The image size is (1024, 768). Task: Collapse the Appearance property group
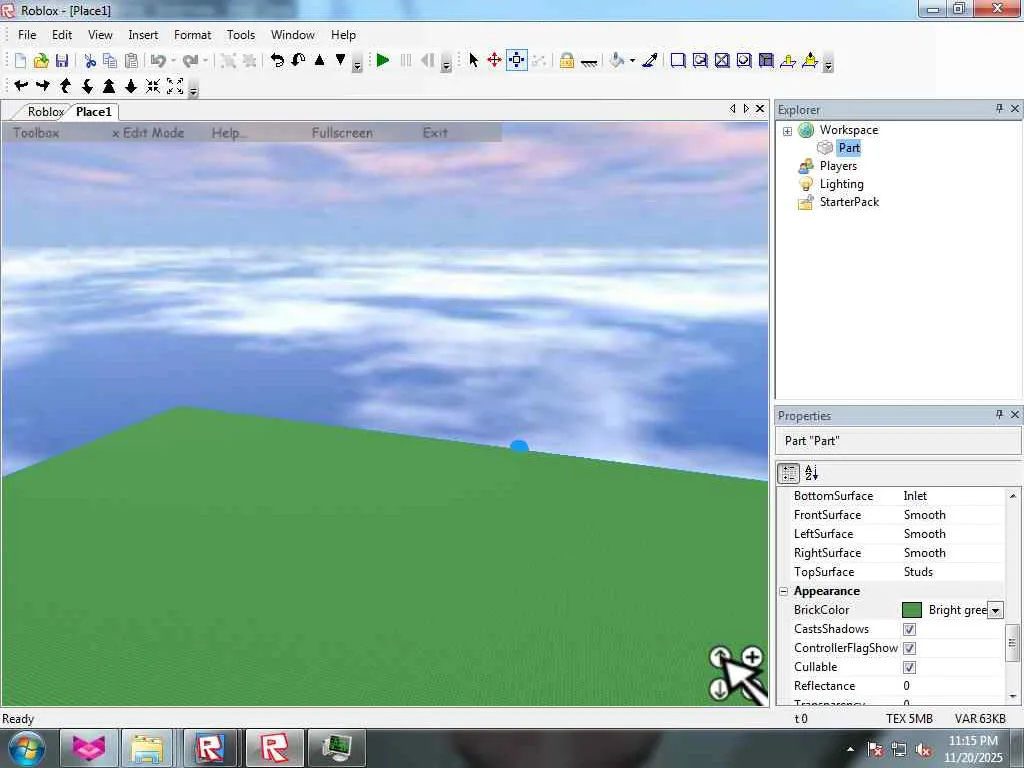click(784, 592)
